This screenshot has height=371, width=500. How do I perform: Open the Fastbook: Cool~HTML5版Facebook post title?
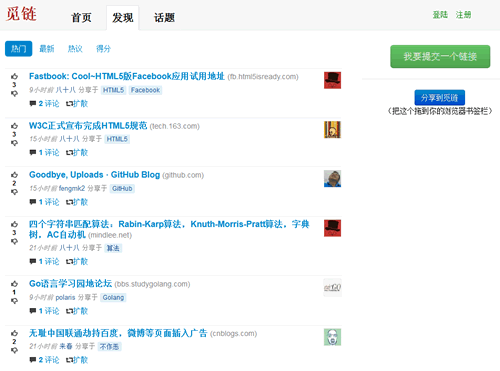click(x=127, y=76)
